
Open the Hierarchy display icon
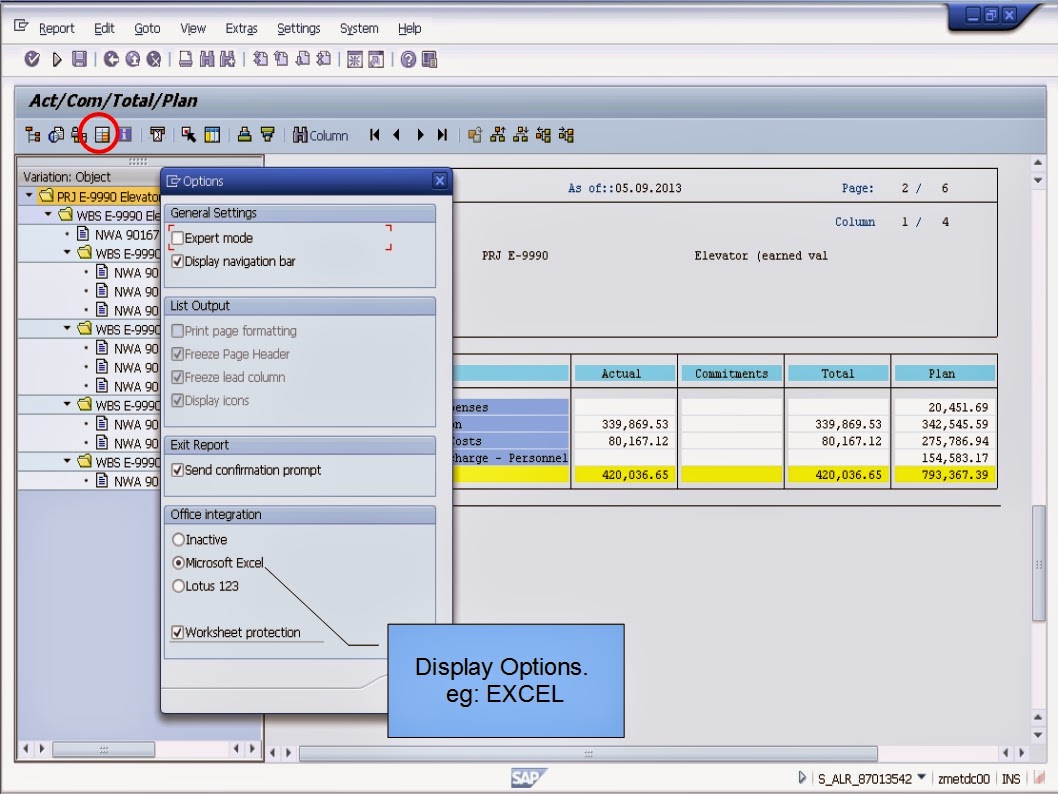33,135
